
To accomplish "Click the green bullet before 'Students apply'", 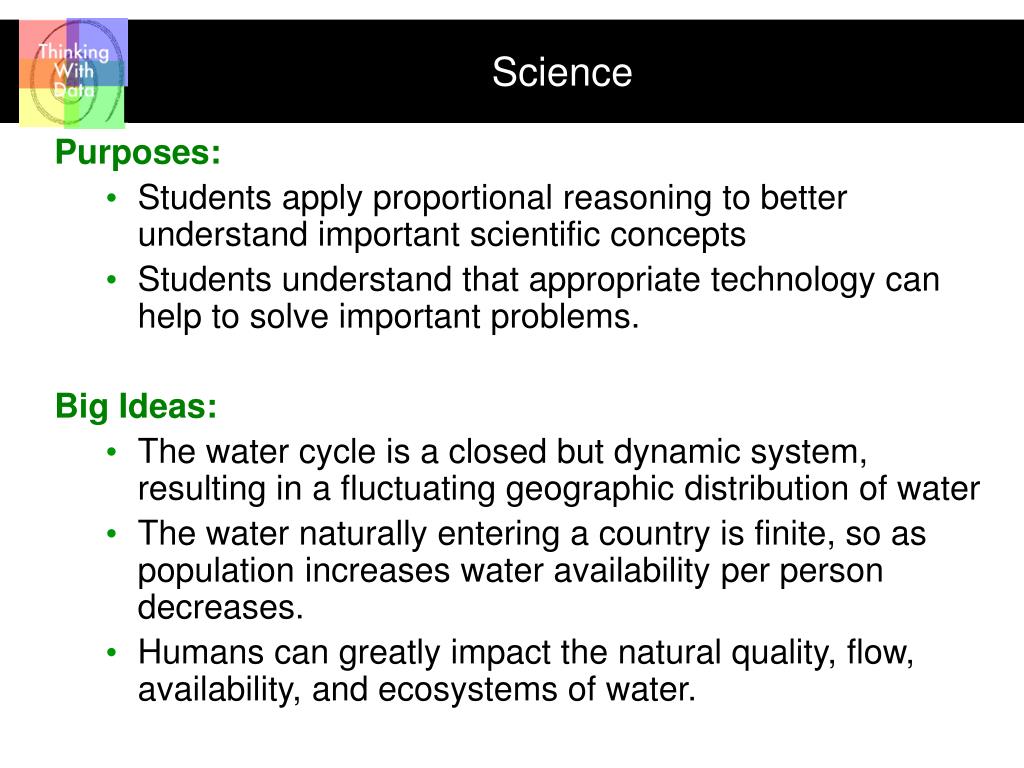I will pos(112,198).
